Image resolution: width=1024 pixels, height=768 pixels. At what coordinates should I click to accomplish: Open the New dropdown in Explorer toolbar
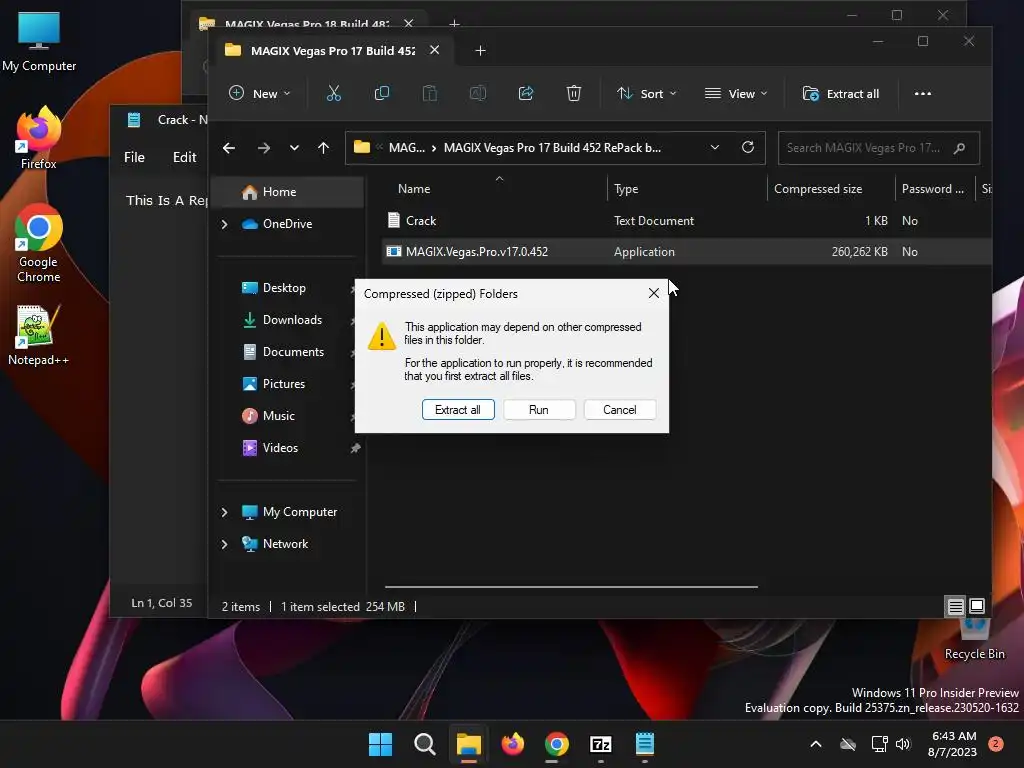(259, 93)
